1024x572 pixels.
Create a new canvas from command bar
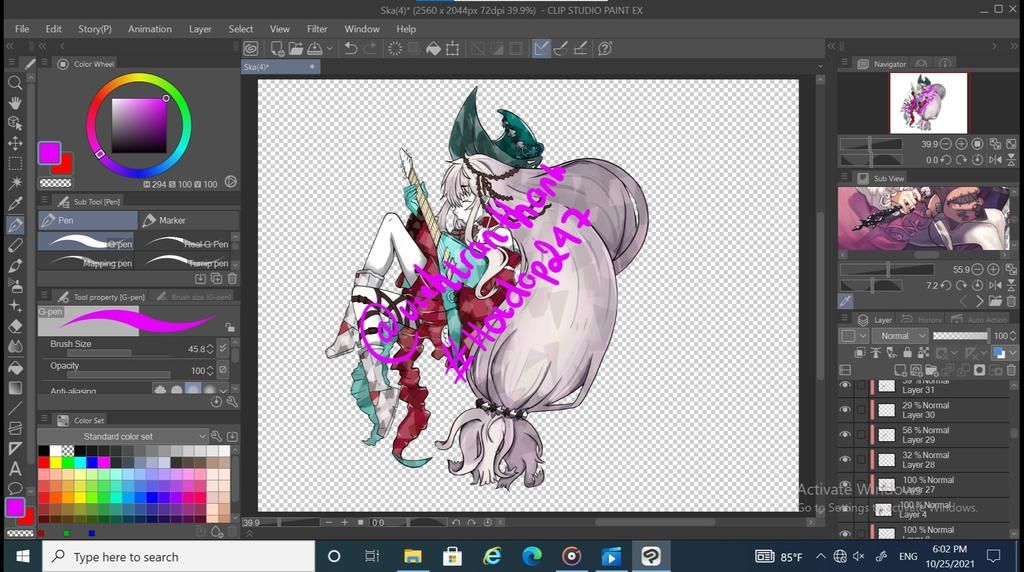277,48
